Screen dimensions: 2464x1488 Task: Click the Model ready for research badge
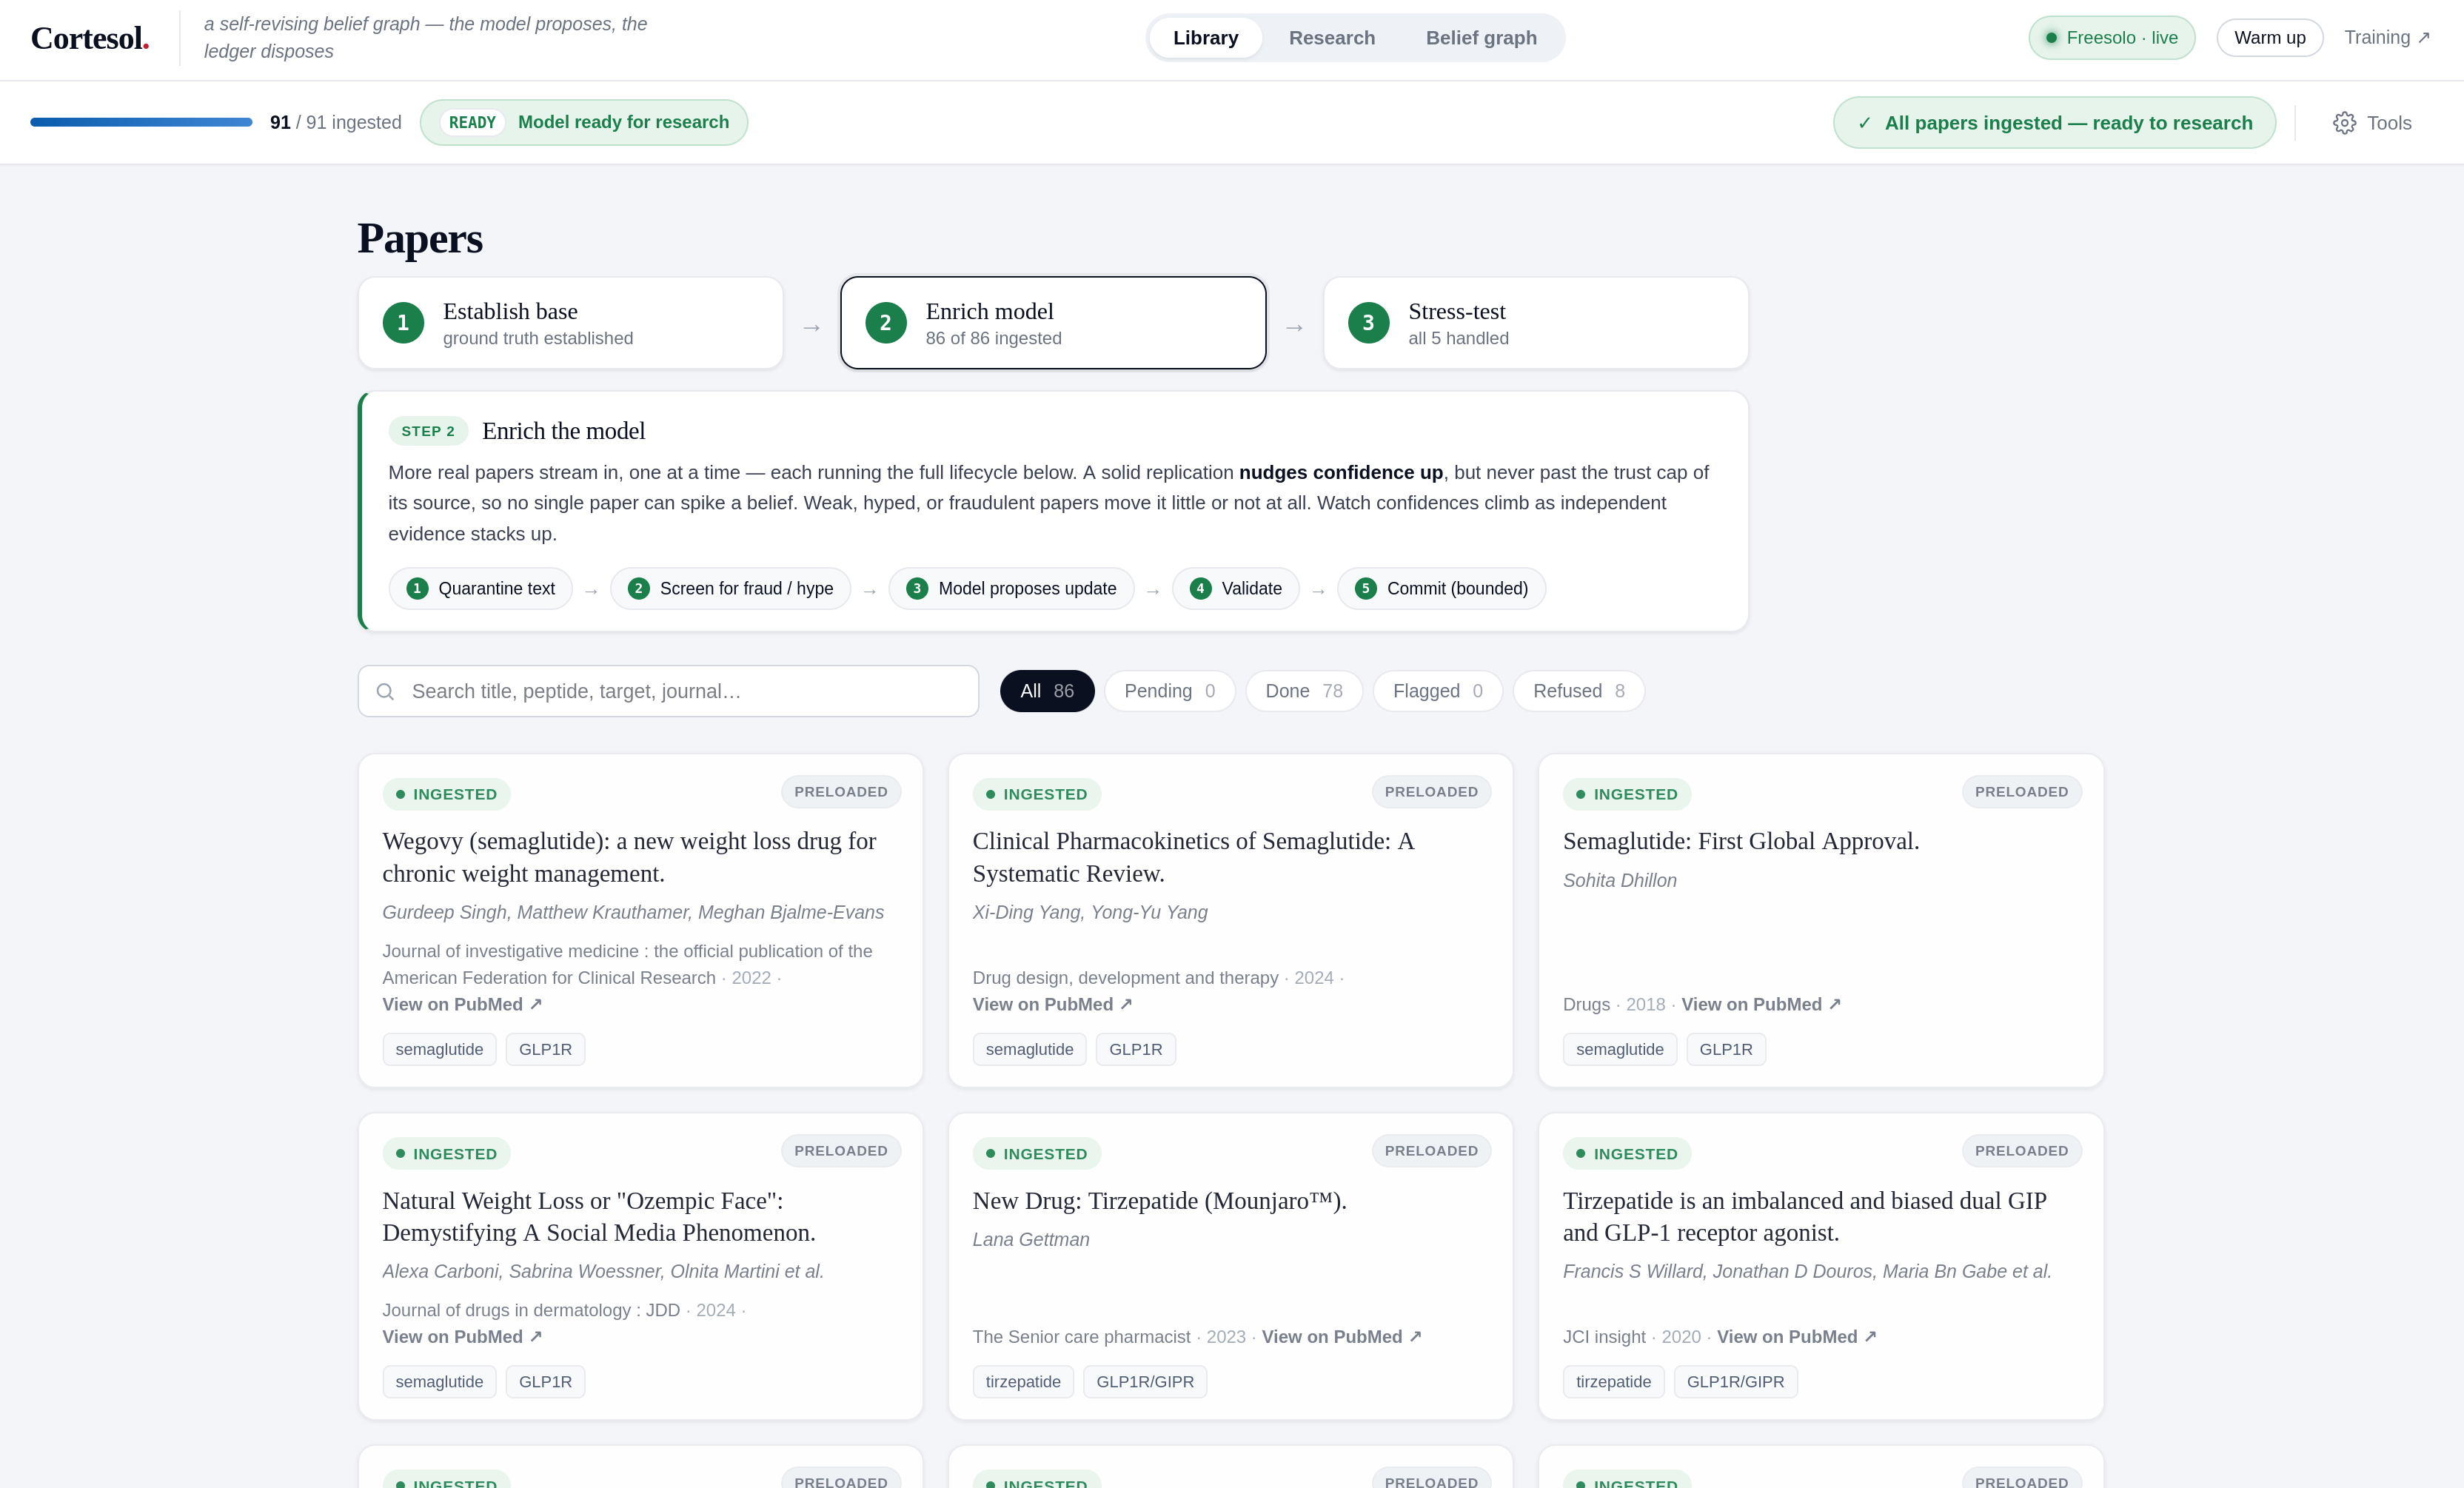tap(584, 122)
